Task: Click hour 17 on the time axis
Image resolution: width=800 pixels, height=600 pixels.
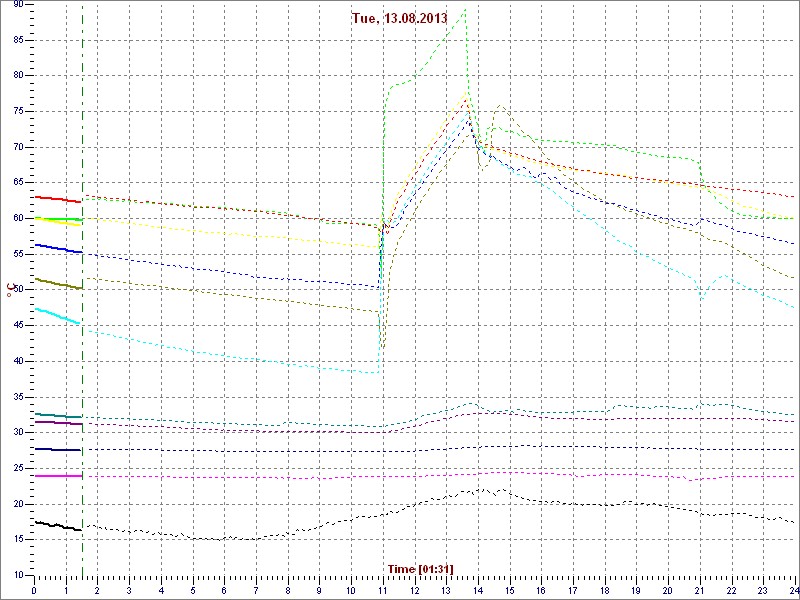Action: pyautogui.click(x=574, y=590)
